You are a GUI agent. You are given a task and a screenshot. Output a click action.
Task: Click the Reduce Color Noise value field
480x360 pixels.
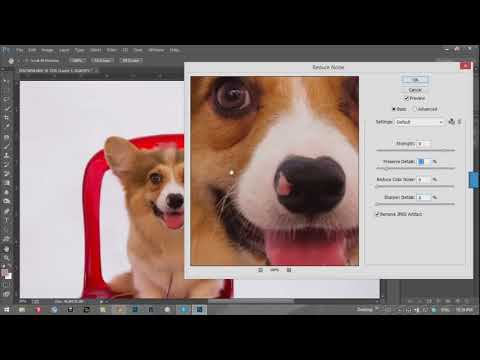pyautogui.click(x=424, y=180)
